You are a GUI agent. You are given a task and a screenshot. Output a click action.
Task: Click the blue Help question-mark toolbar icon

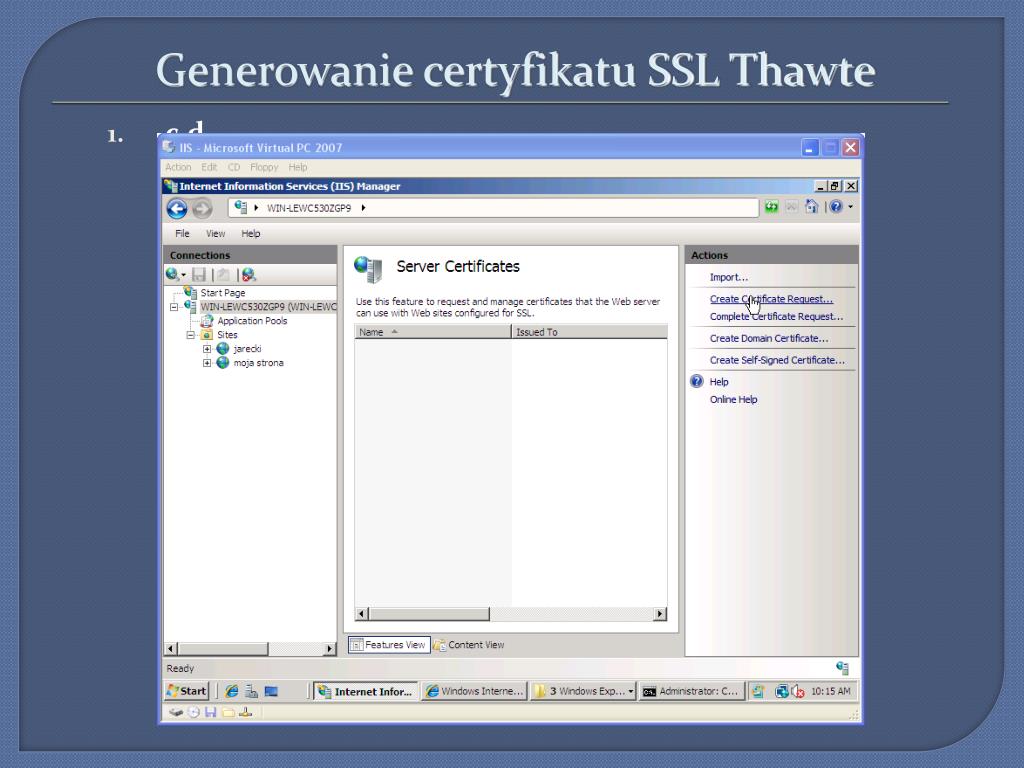[835, 207]
